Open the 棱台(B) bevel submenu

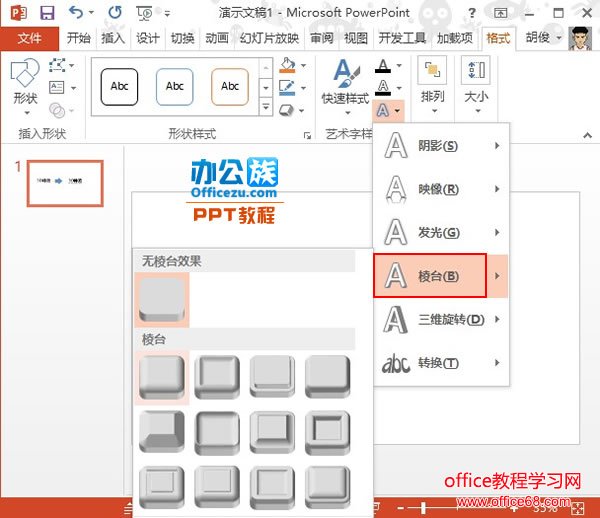tap(441, 275)
